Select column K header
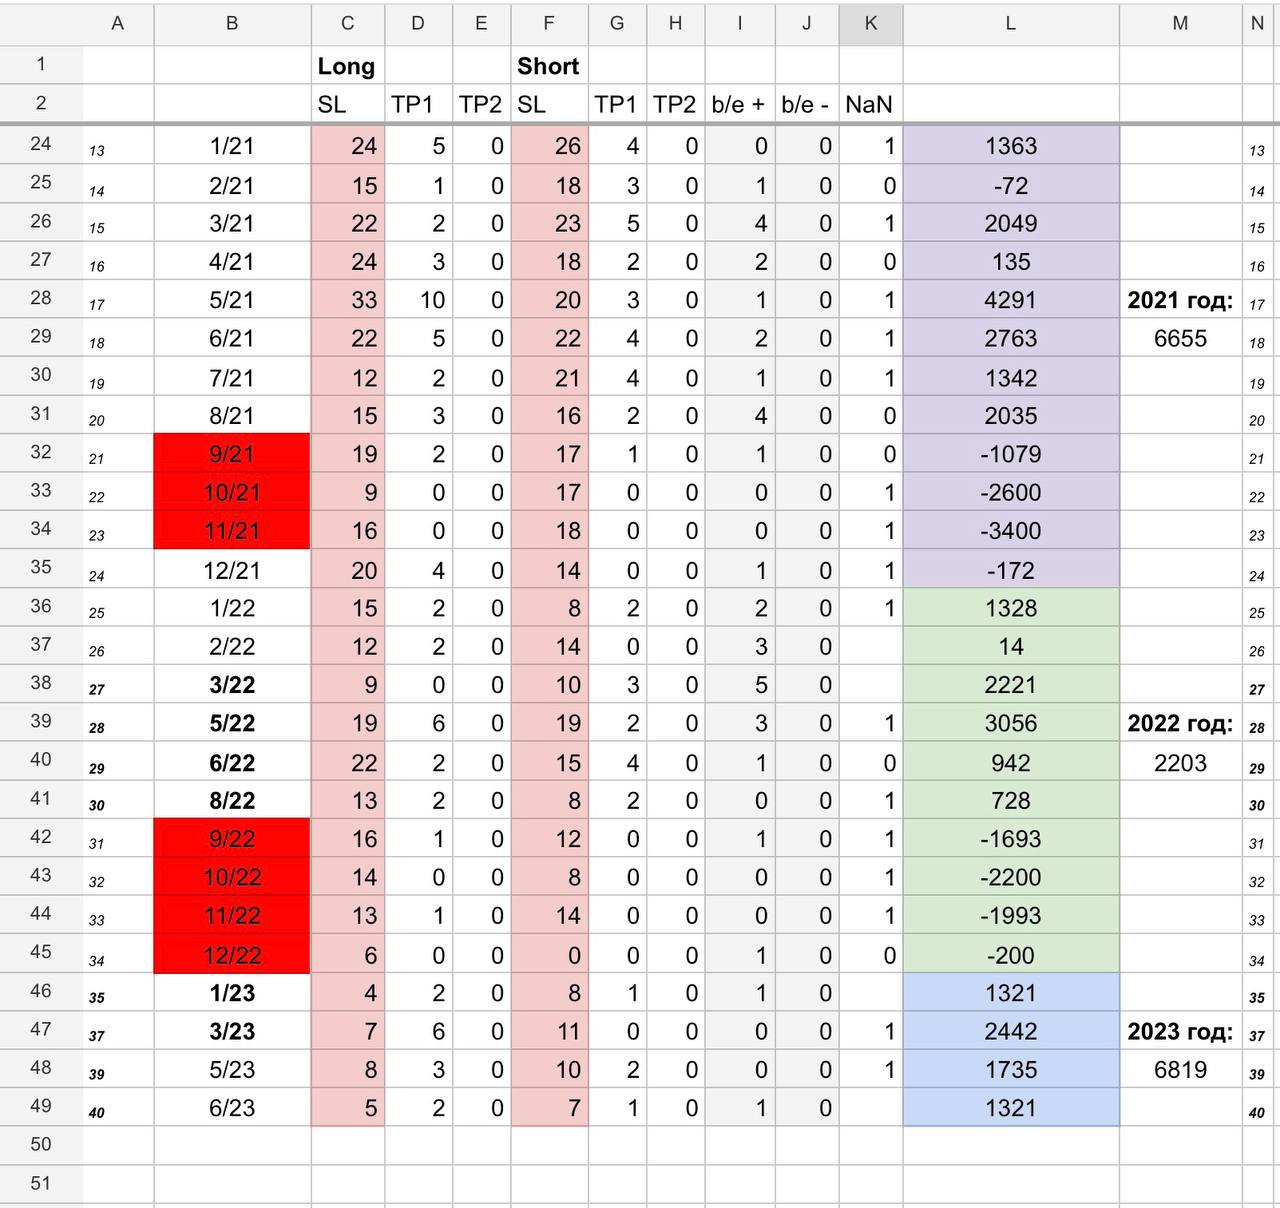 pos(871,23)
